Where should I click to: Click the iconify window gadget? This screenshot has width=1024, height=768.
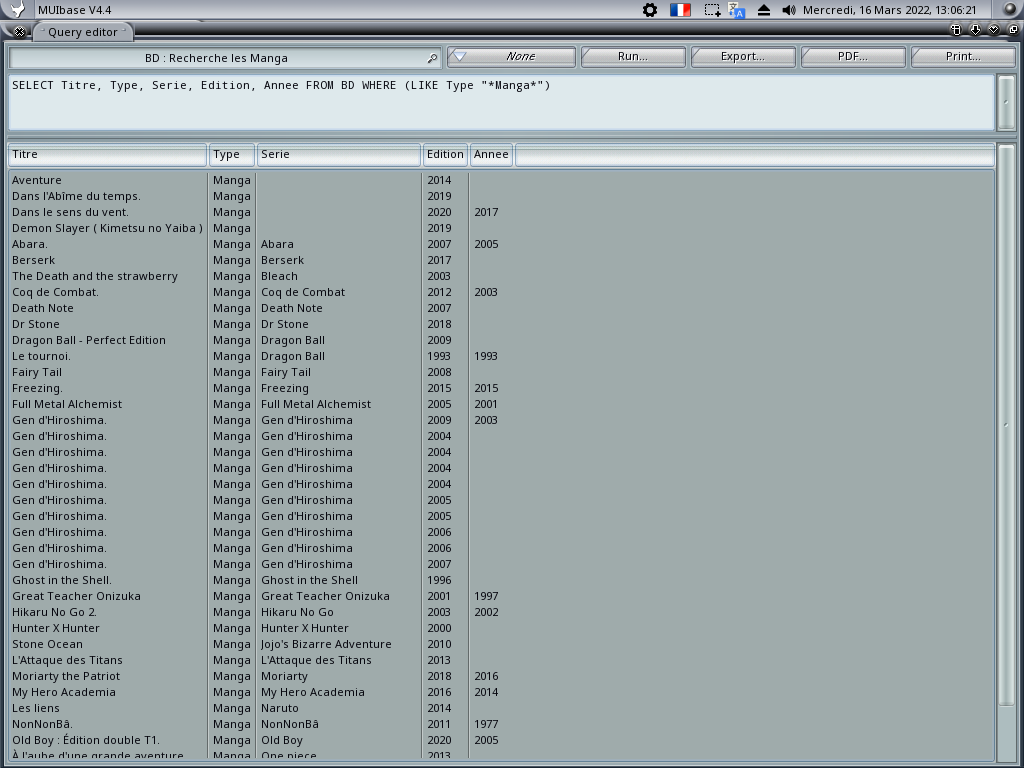(x=956, y=29)
